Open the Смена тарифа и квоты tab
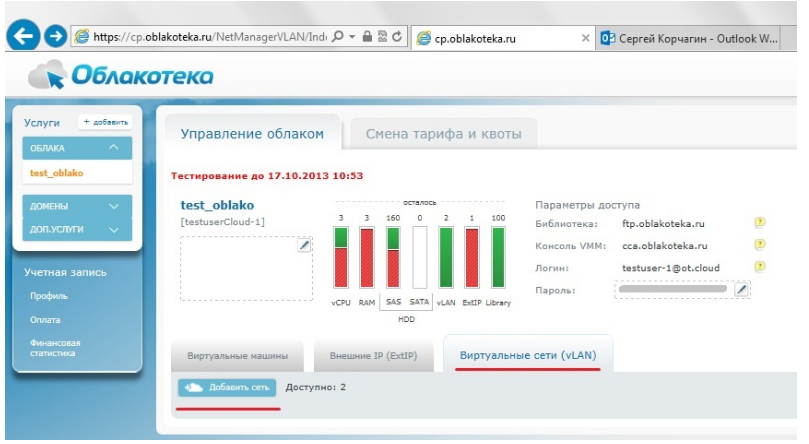809x444 pixels. tap(444, 134)
